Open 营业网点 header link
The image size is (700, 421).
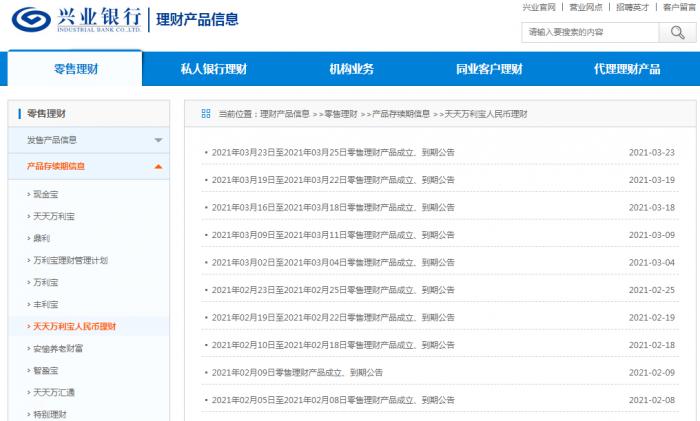tap(586, 7)
